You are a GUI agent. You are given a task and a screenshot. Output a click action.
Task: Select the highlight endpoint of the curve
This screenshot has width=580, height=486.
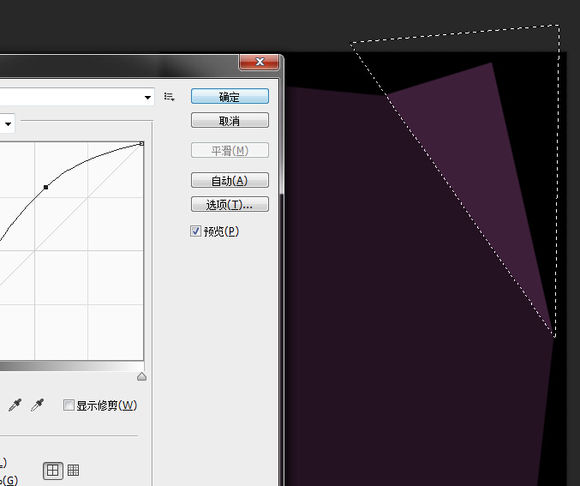pos(142,143)
